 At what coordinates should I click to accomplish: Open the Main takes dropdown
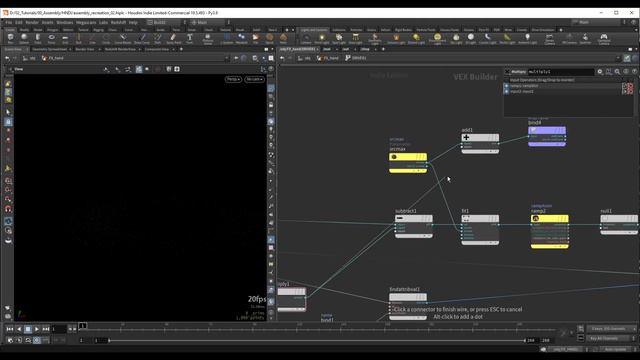598,22
